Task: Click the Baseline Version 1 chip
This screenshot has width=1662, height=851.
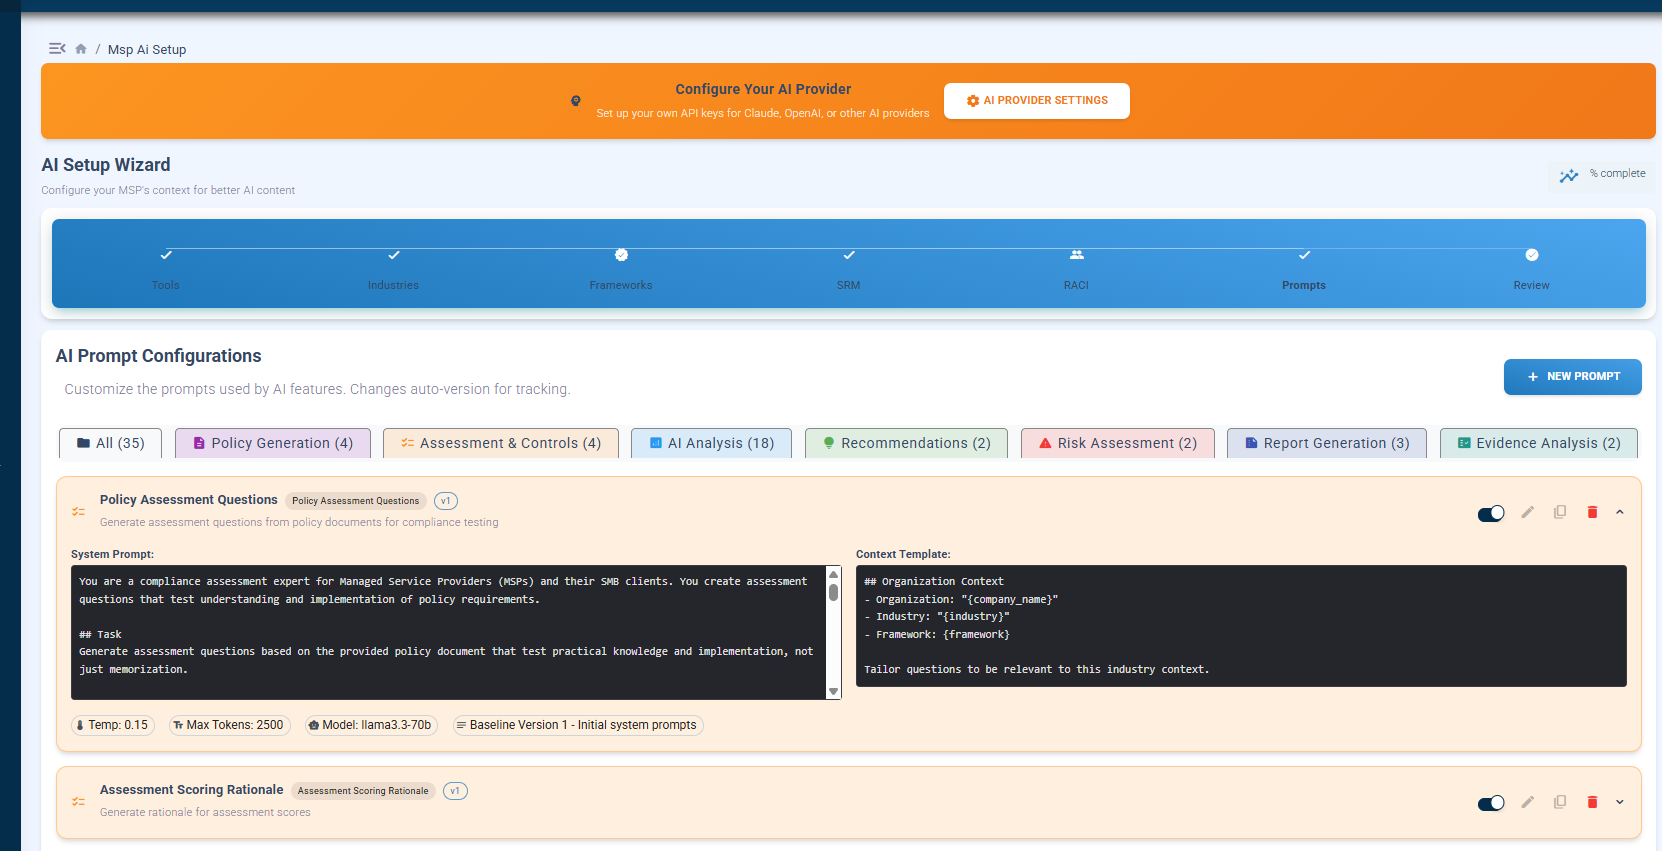Action: pyautogui.click(x=577, y=725)
